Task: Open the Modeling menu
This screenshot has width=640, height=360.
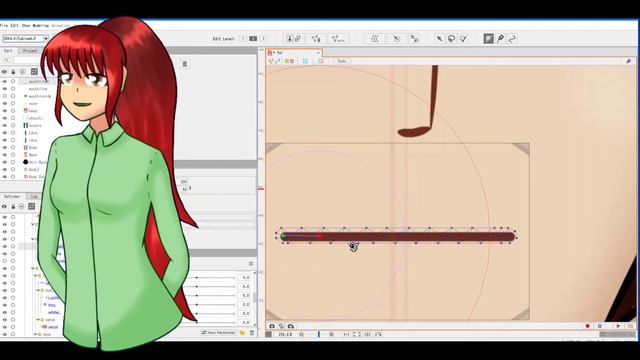Action: click(40, 25)
